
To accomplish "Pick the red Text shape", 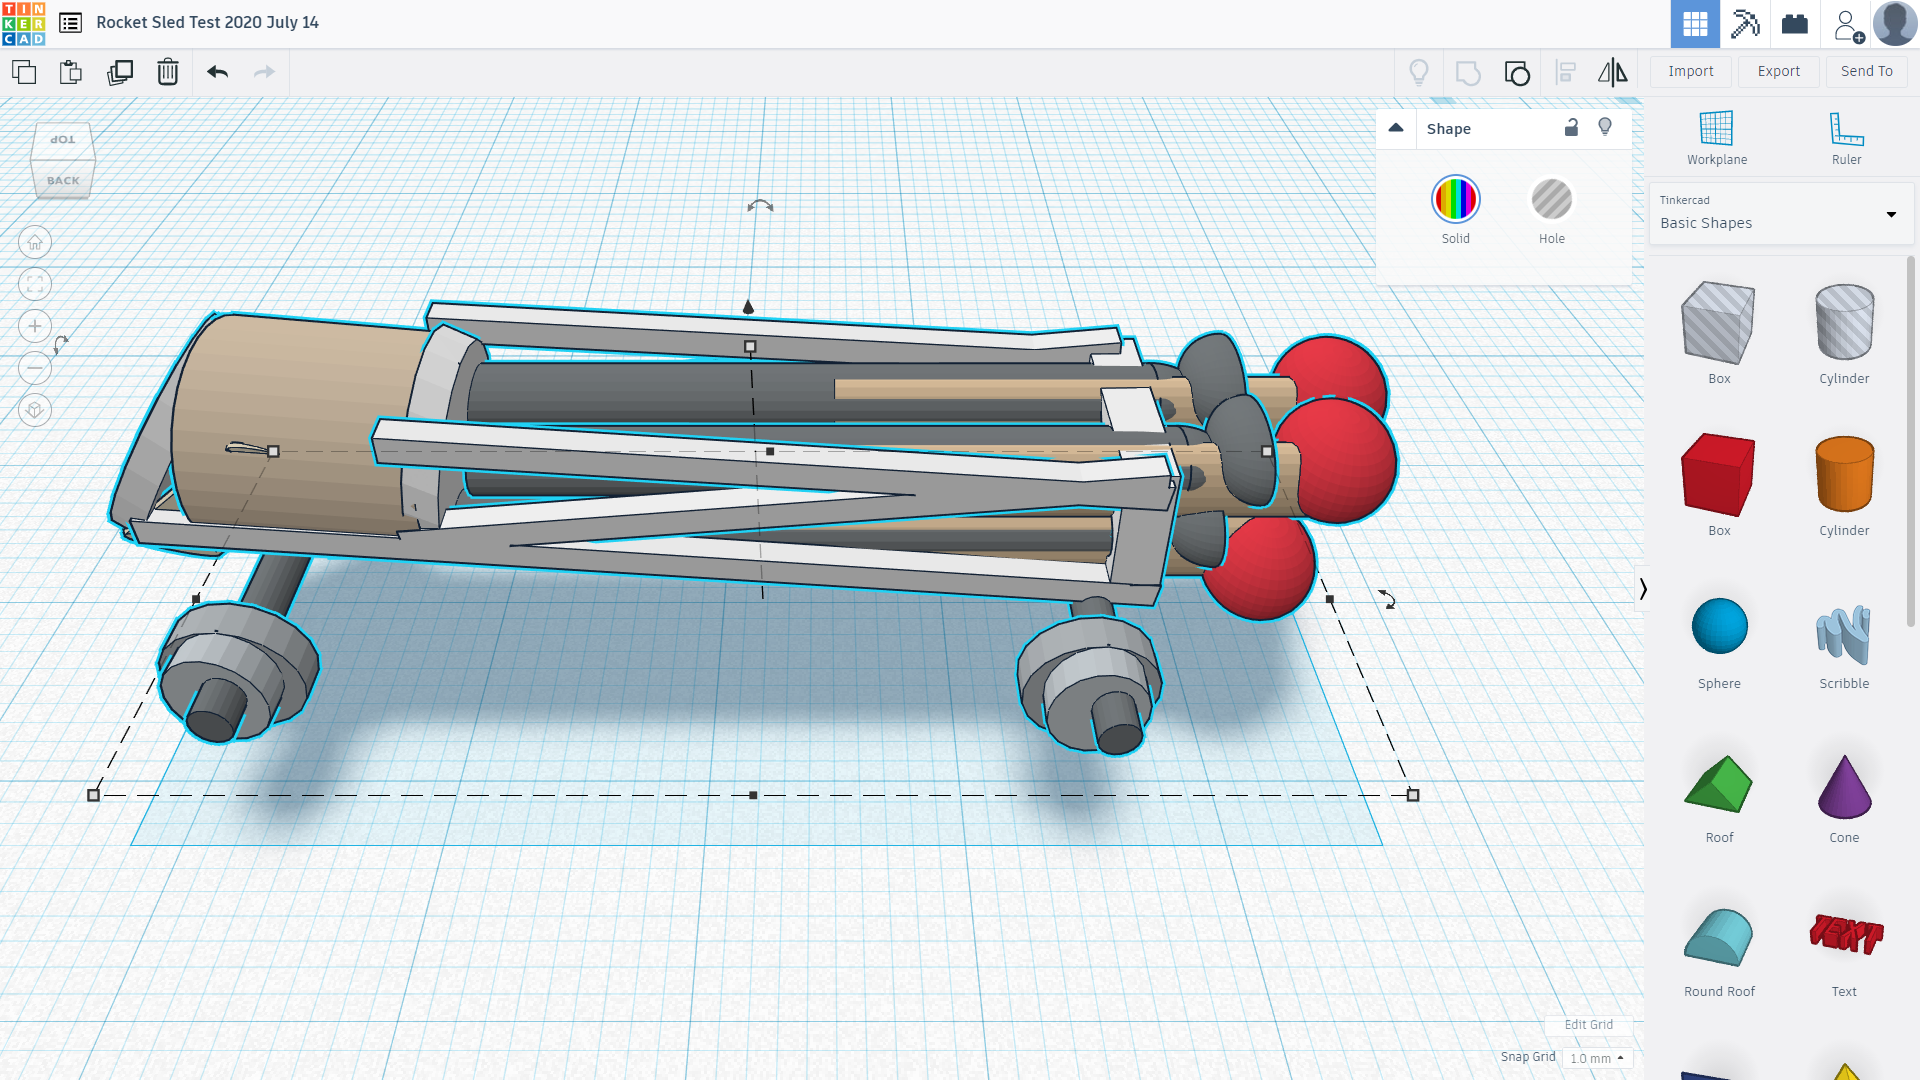I will tap(1845, 934).
